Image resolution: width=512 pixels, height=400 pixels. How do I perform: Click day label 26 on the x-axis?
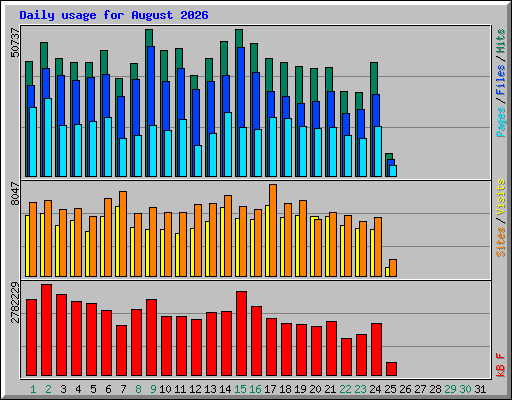coord(405,389)
